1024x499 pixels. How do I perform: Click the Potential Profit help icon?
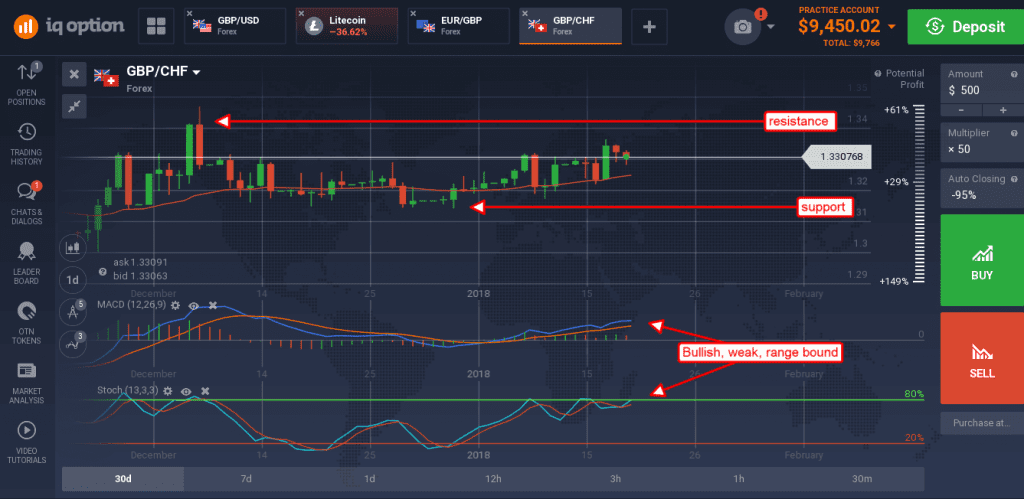tap(878, 73)
